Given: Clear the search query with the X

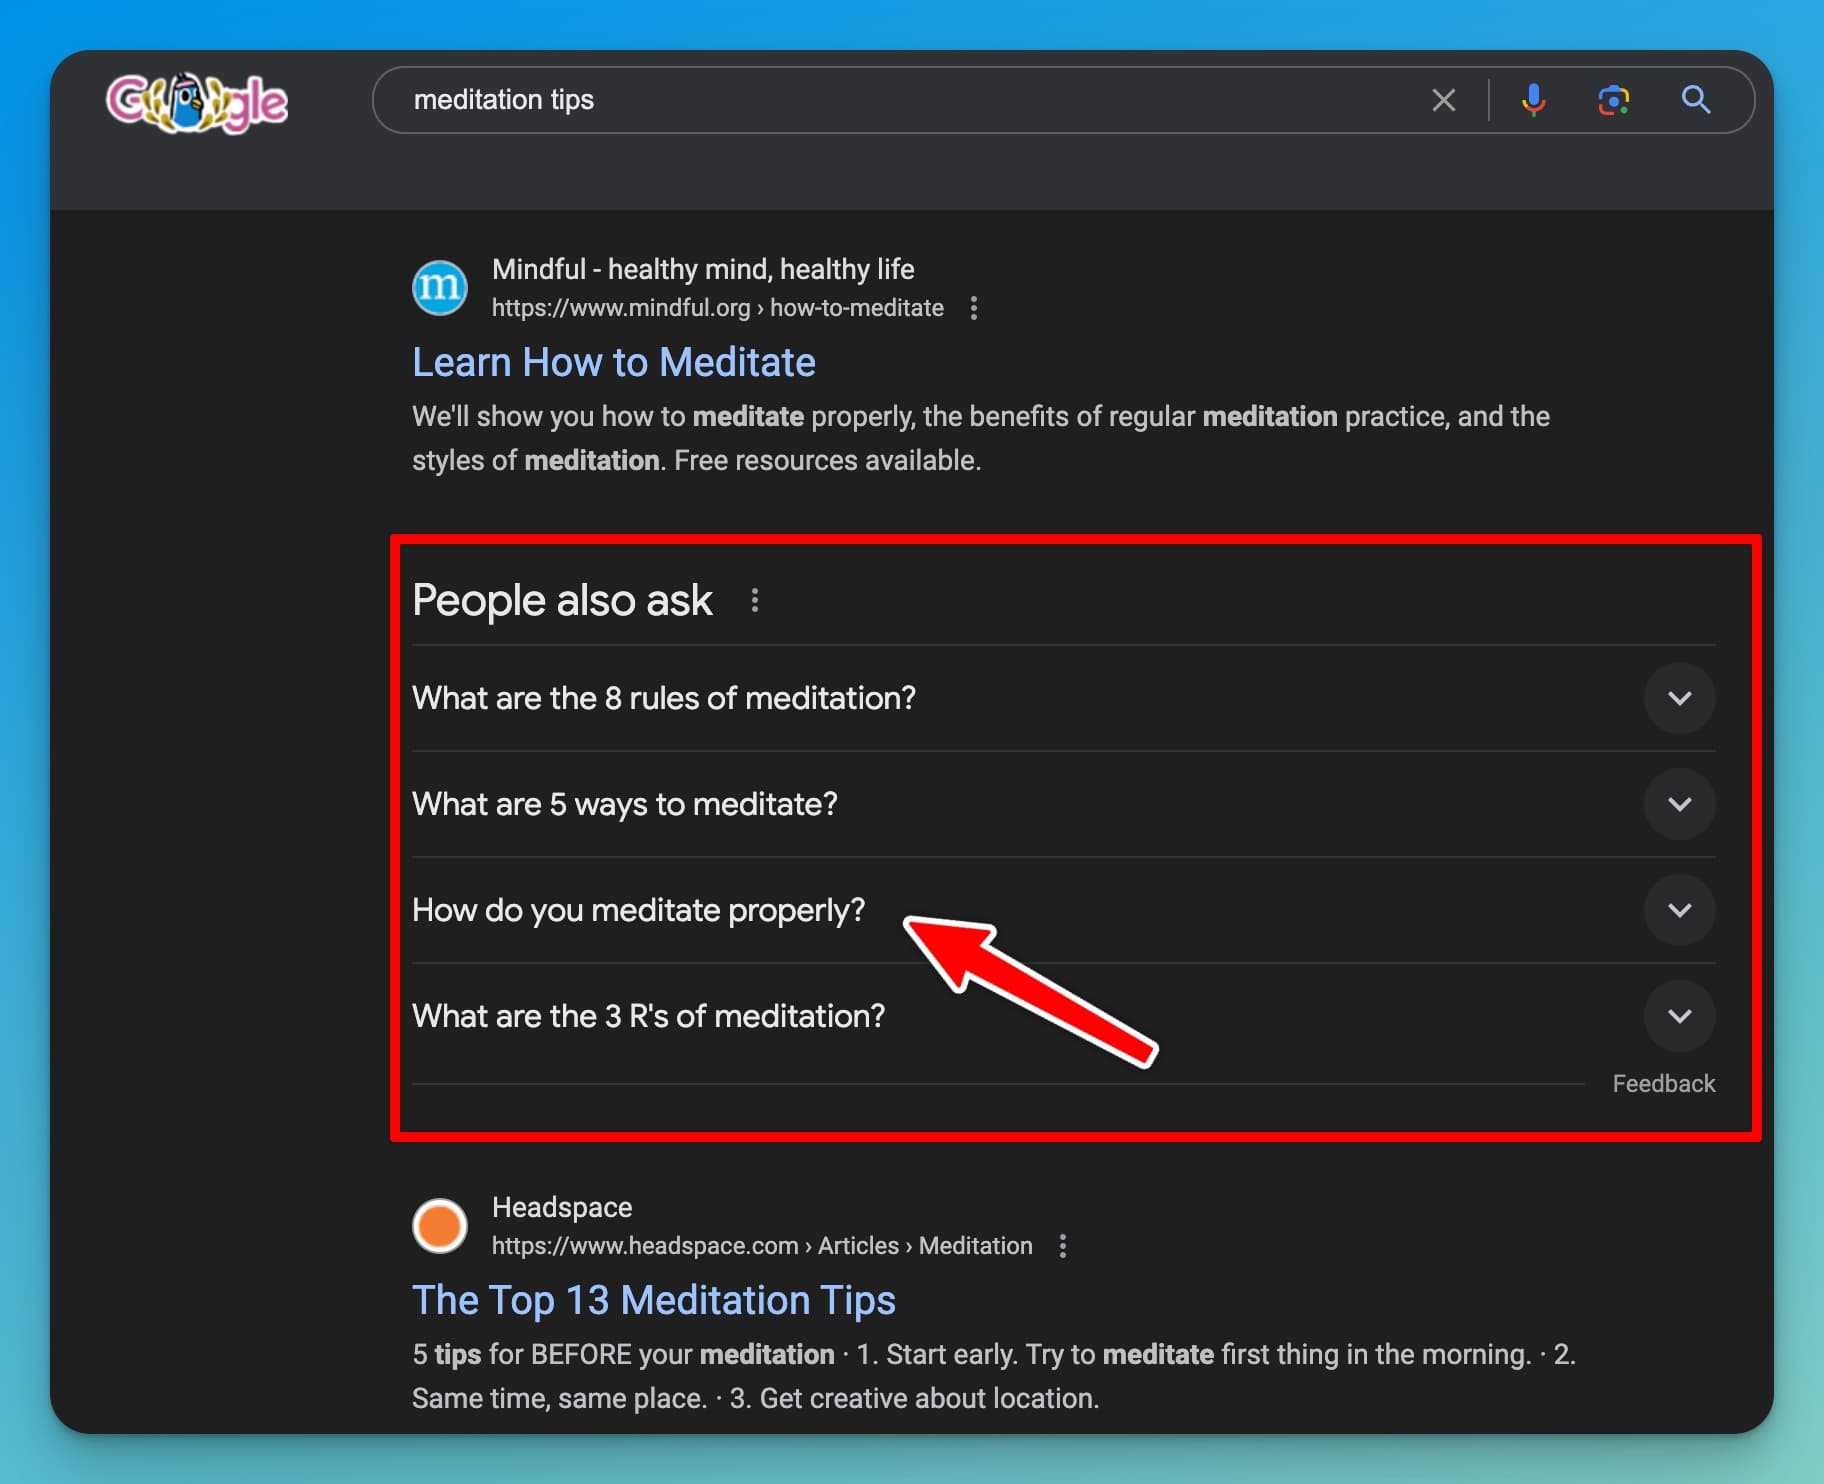Looking at the screenshot, I should tap(1444, 99).
